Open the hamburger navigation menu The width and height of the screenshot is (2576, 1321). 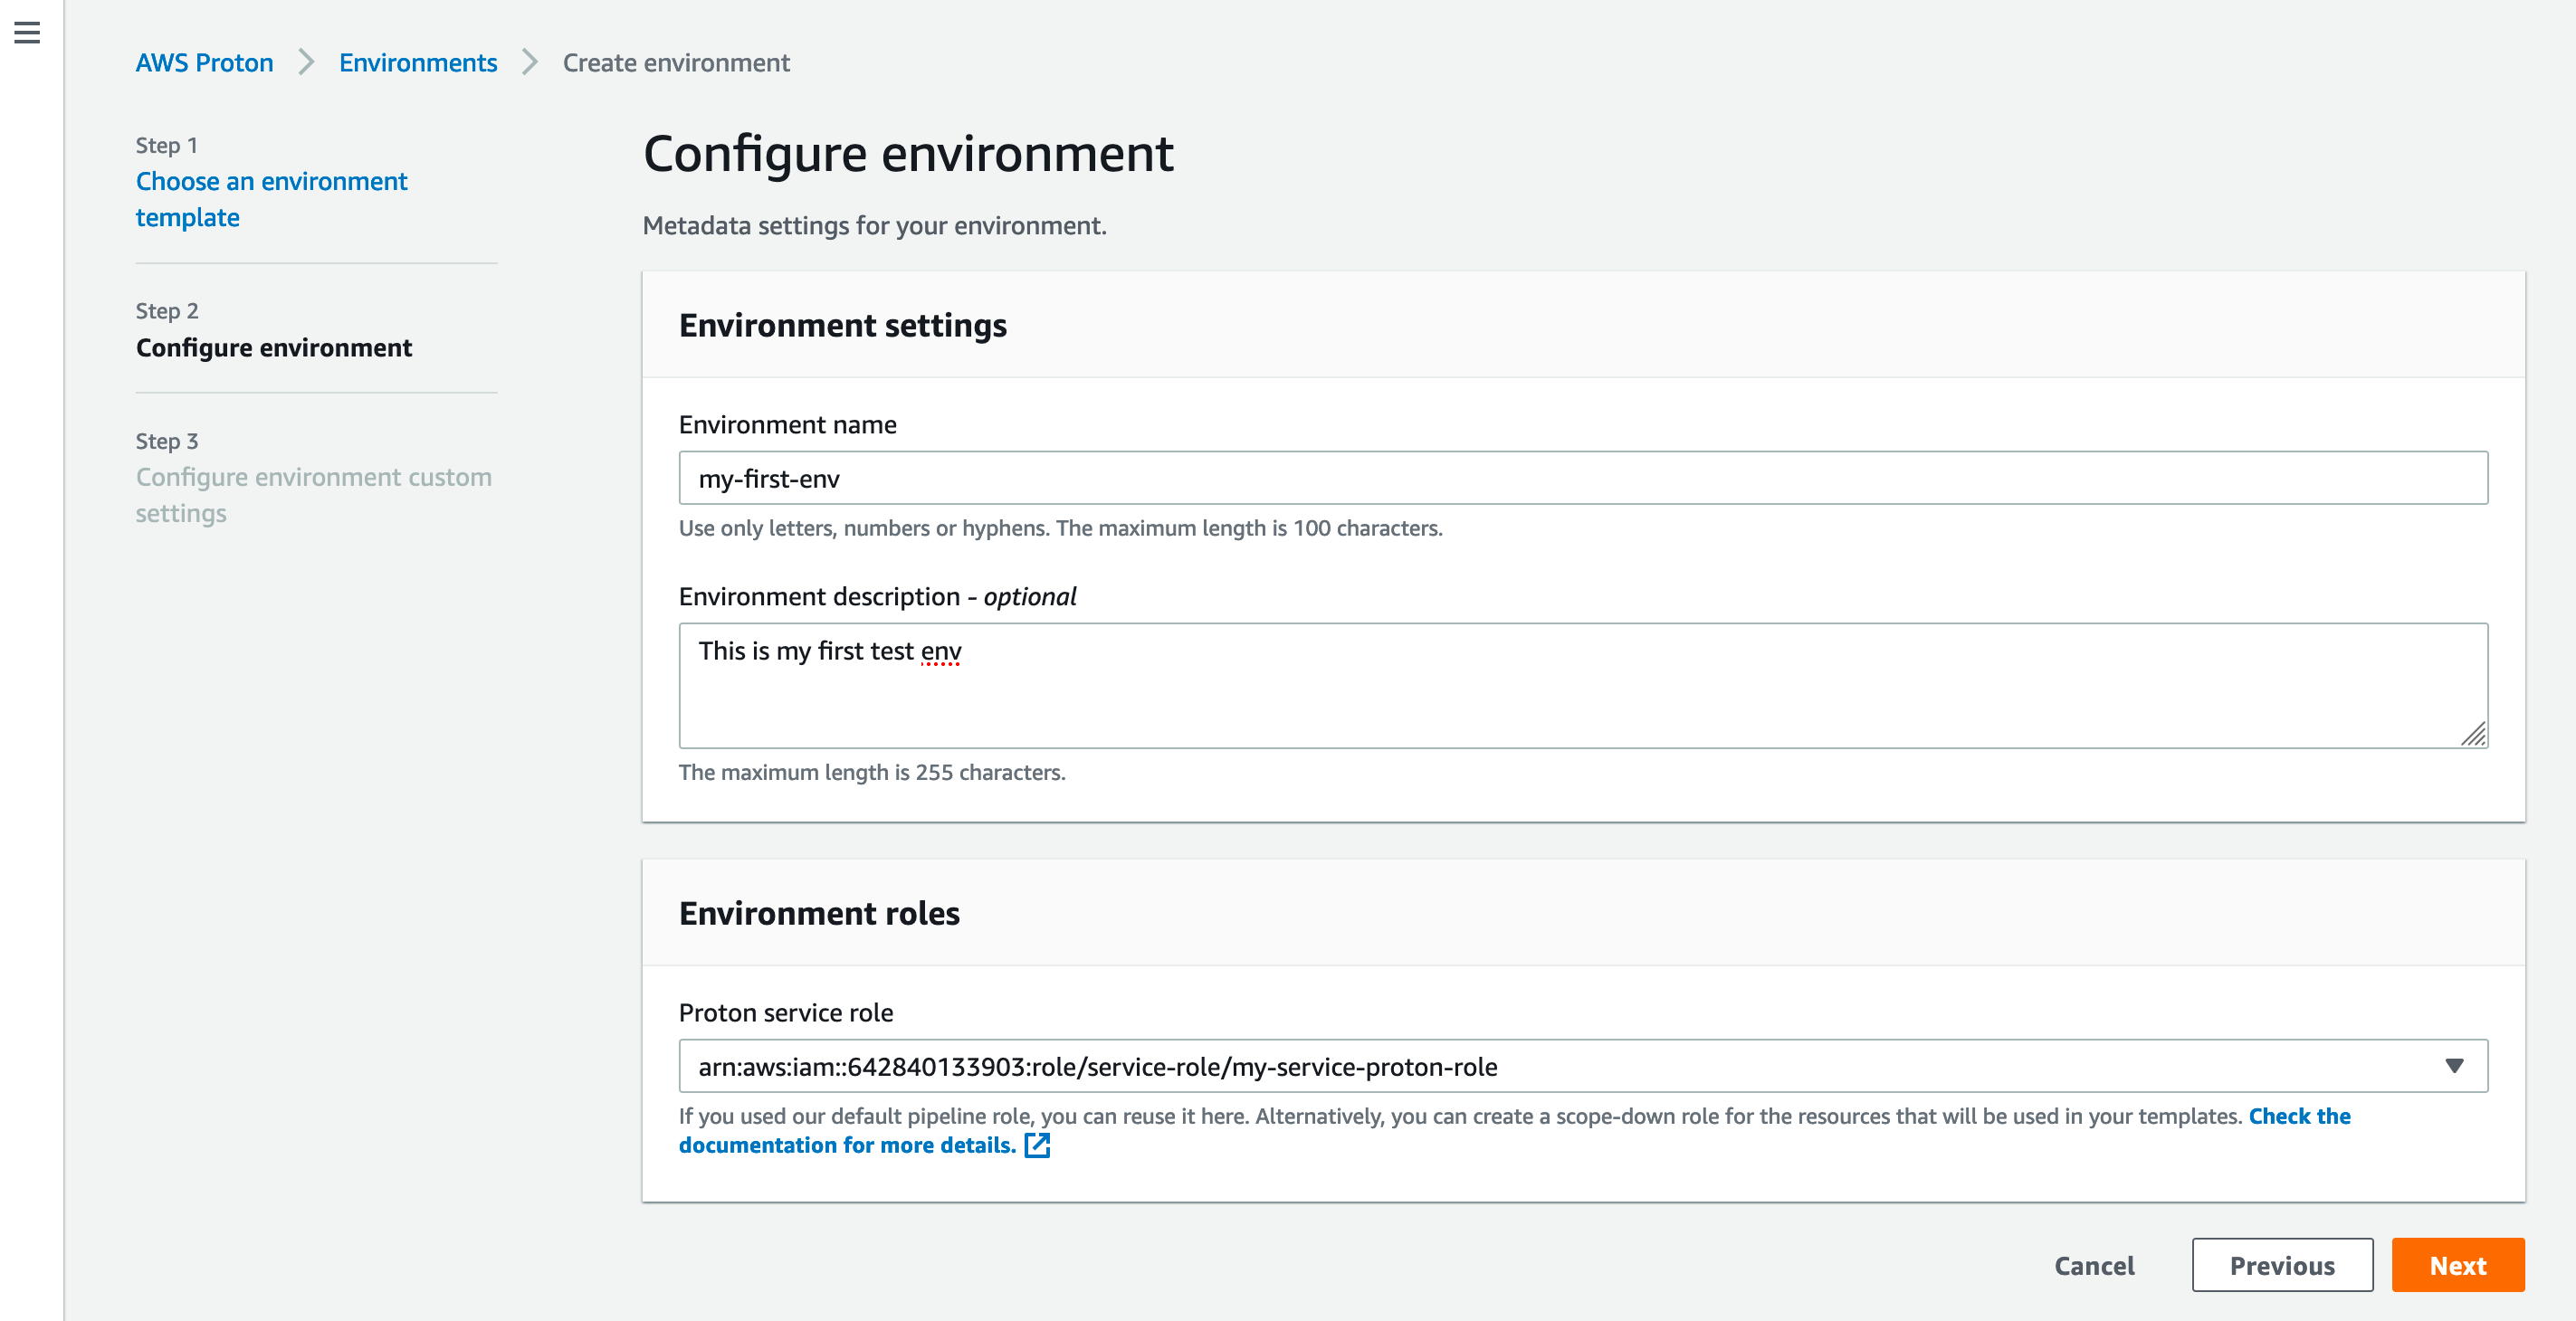[x=27, y=33]
